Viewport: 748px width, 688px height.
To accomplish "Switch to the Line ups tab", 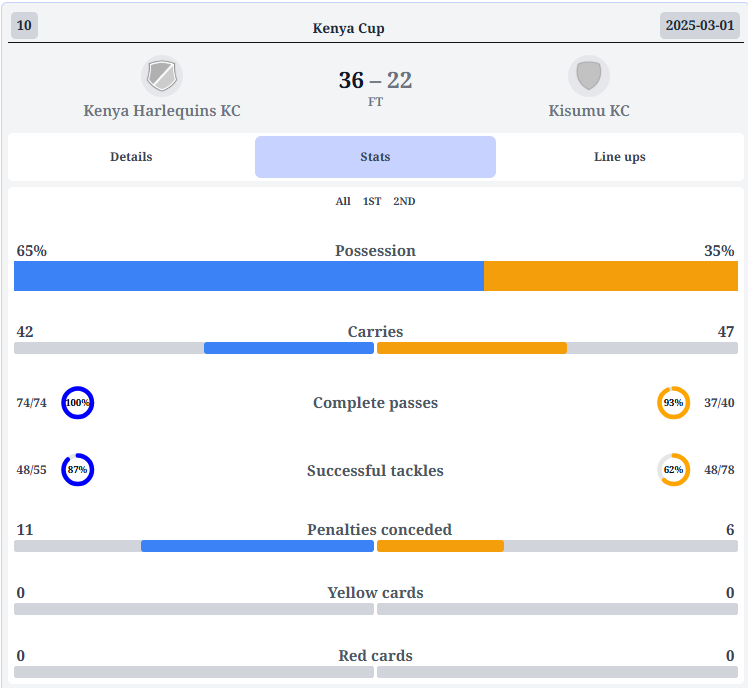I will pos(620,157).
